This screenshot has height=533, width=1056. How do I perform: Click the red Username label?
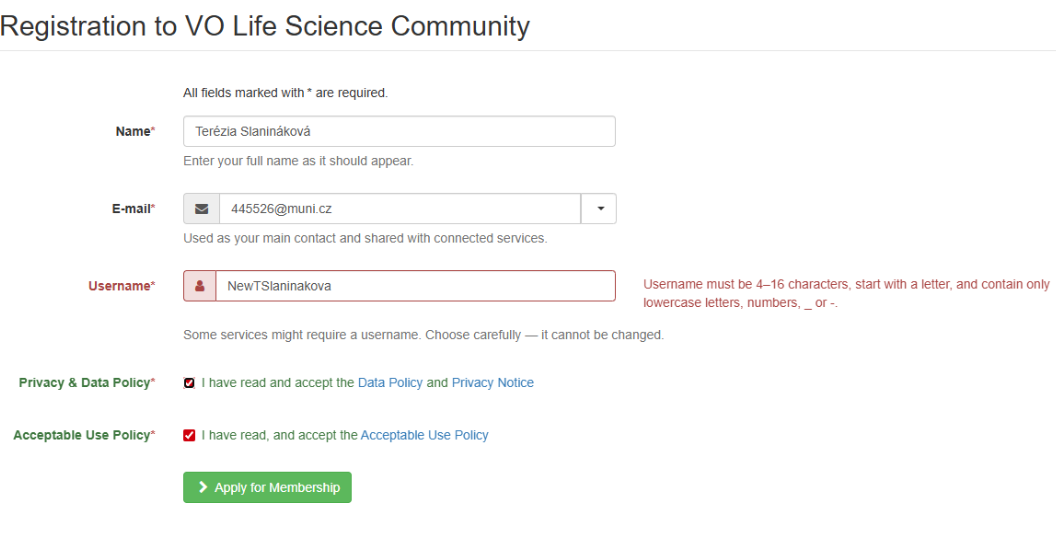coord(120,286)
